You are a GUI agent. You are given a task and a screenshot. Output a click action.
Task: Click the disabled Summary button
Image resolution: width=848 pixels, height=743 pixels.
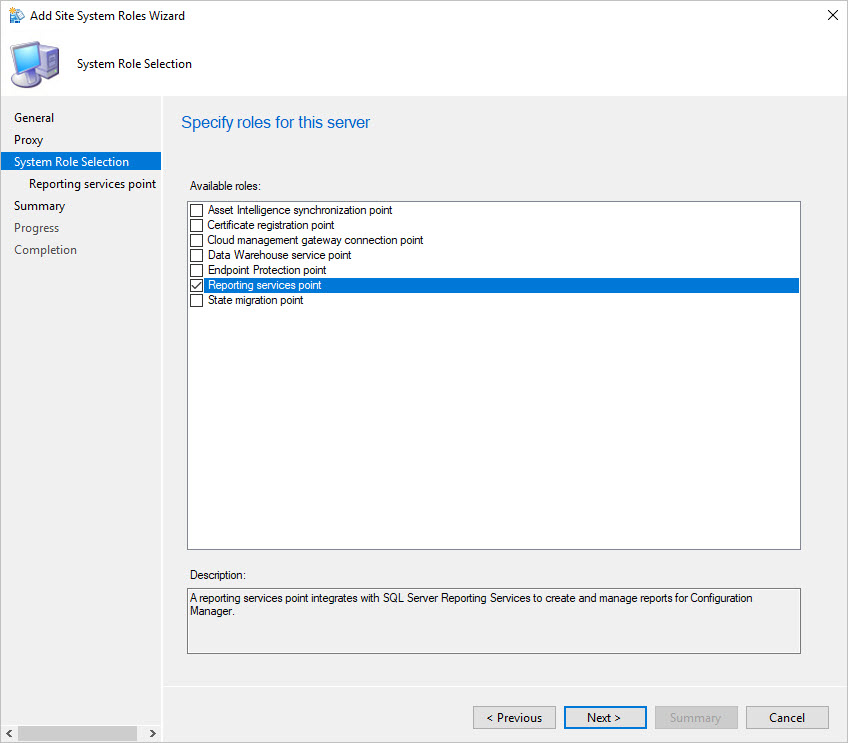coord(696,718)
